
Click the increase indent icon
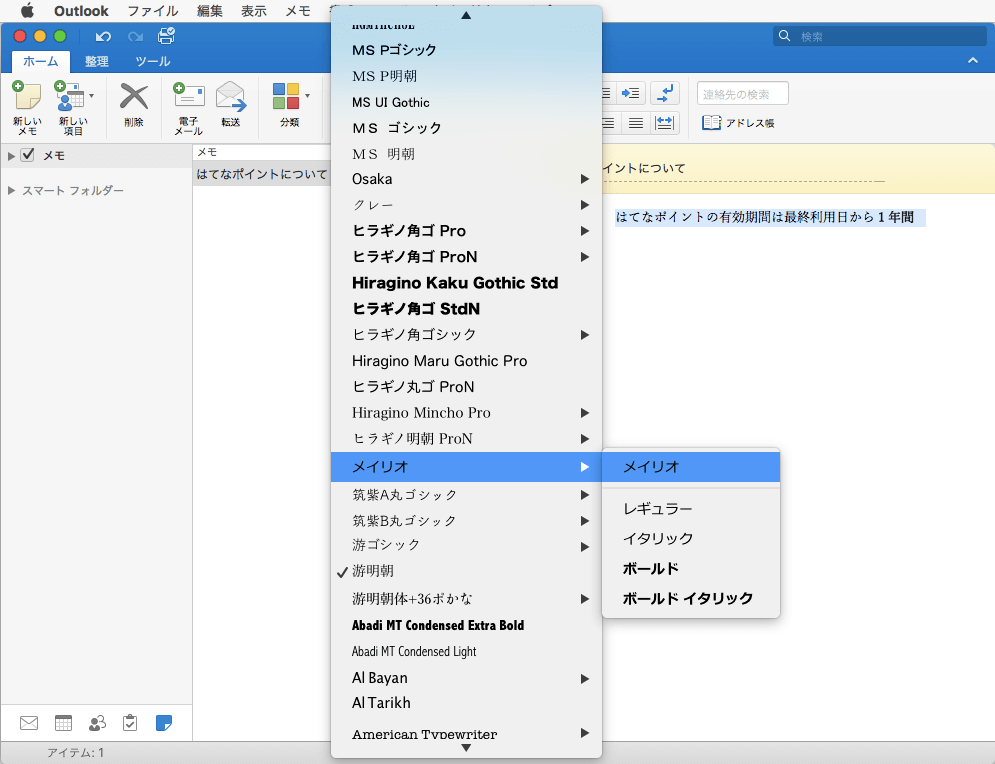point(631,93)
